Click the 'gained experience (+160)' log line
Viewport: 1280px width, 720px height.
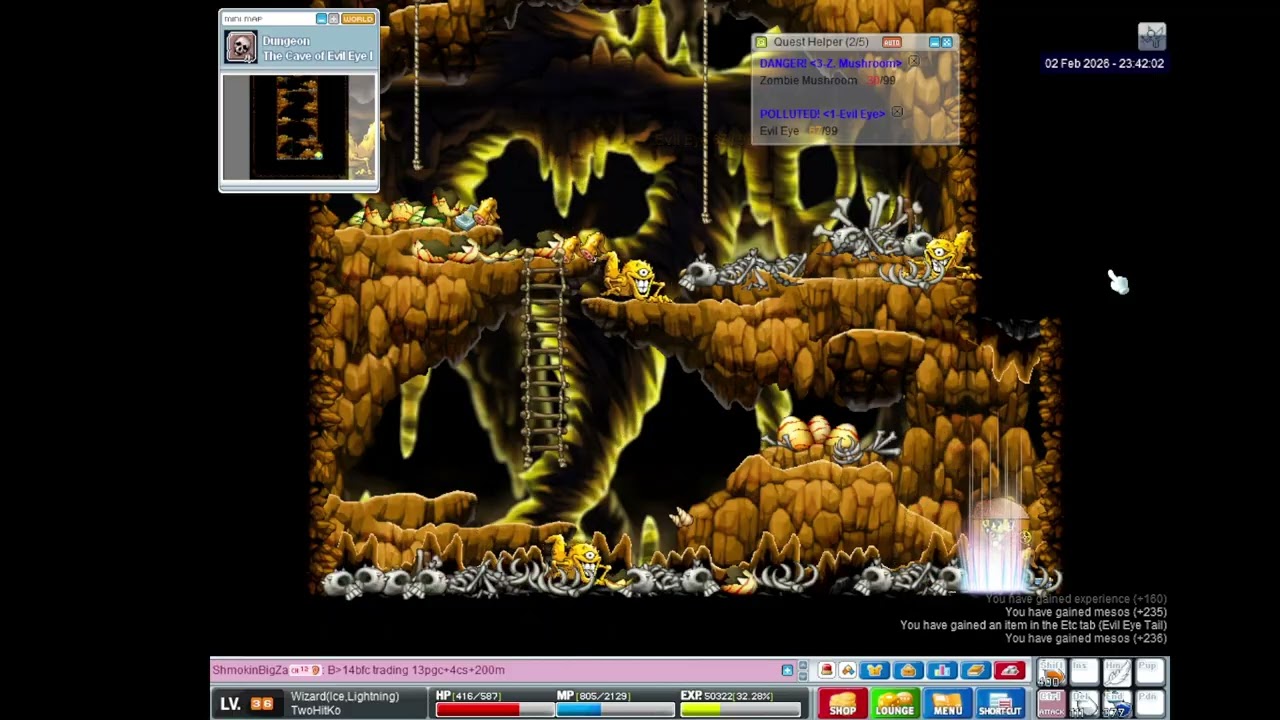tap(1076, 599)
